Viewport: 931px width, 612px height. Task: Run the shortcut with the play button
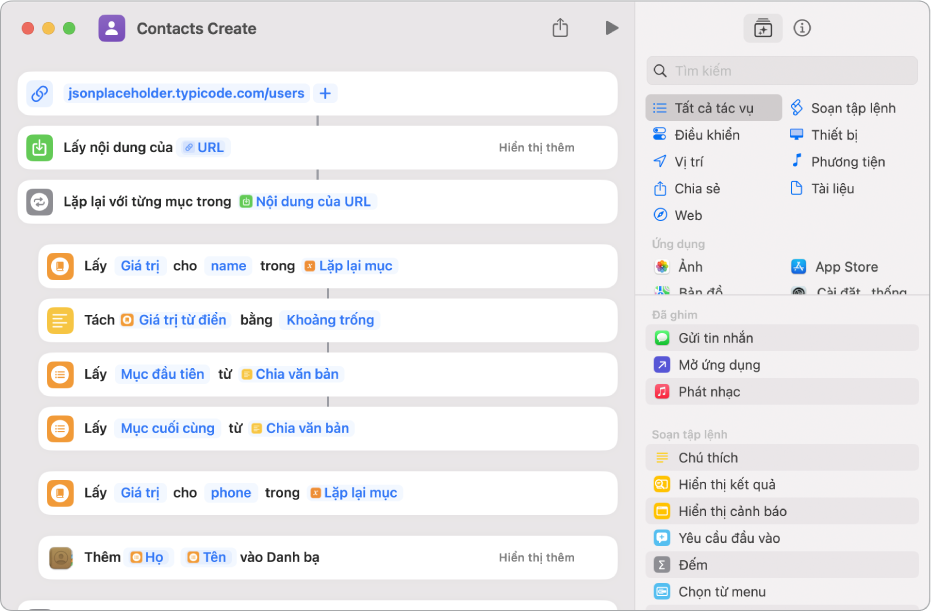(612, 28)
